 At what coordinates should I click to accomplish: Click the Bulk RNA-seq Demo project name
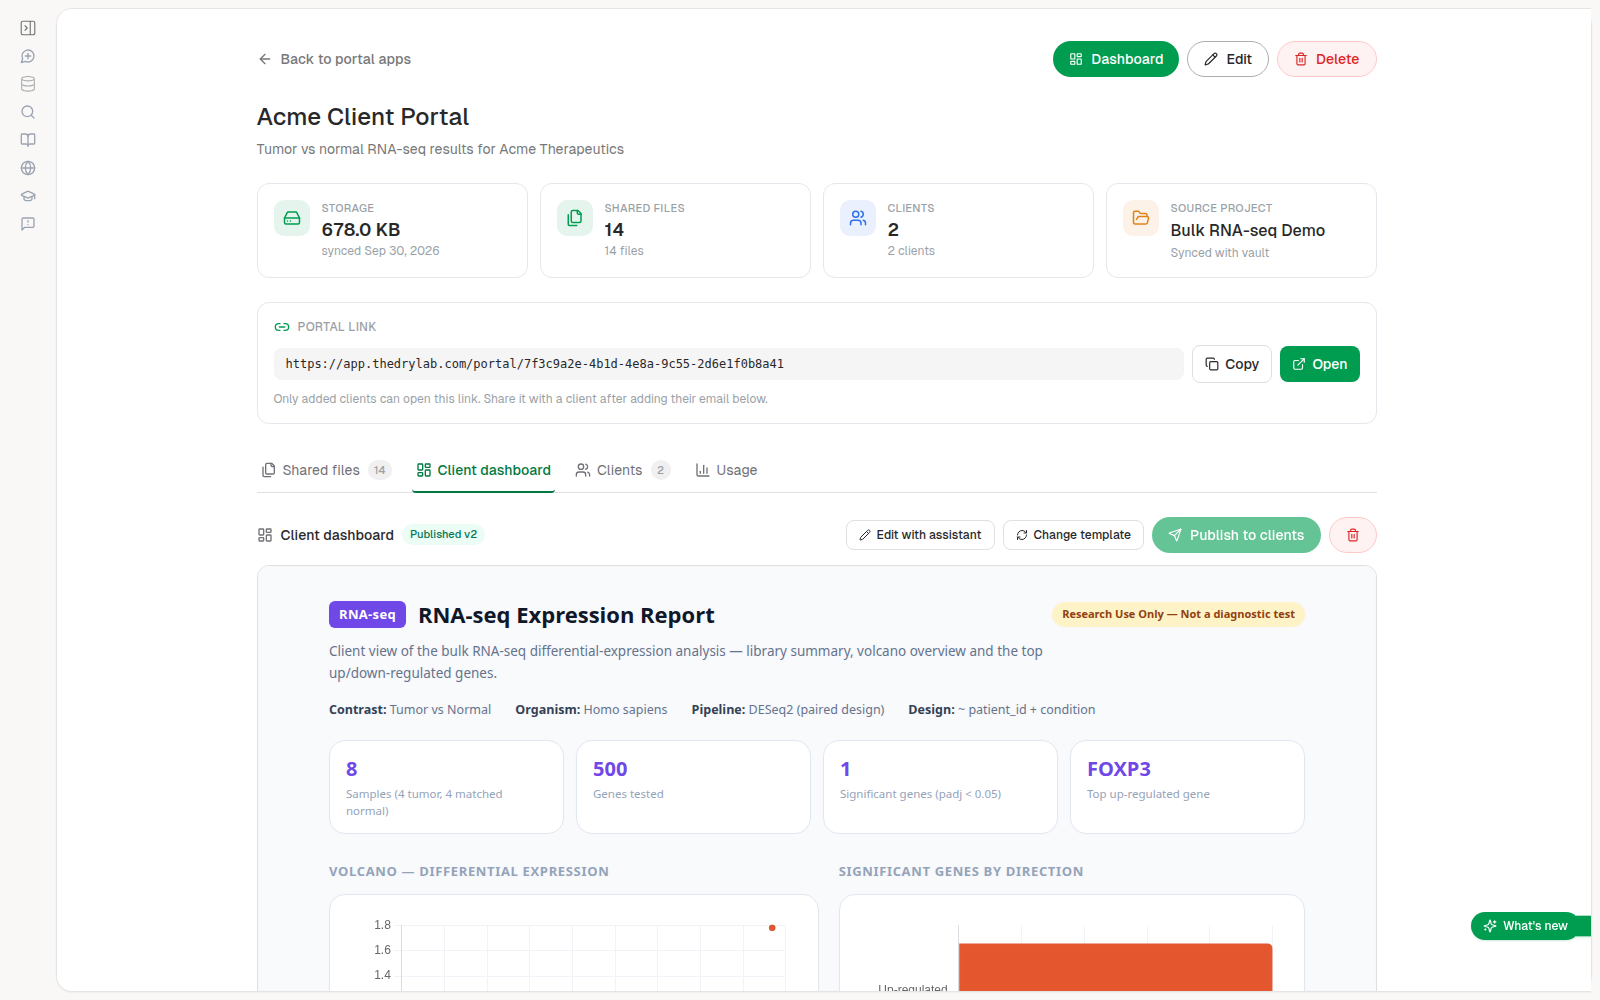tap(1248, 230)
